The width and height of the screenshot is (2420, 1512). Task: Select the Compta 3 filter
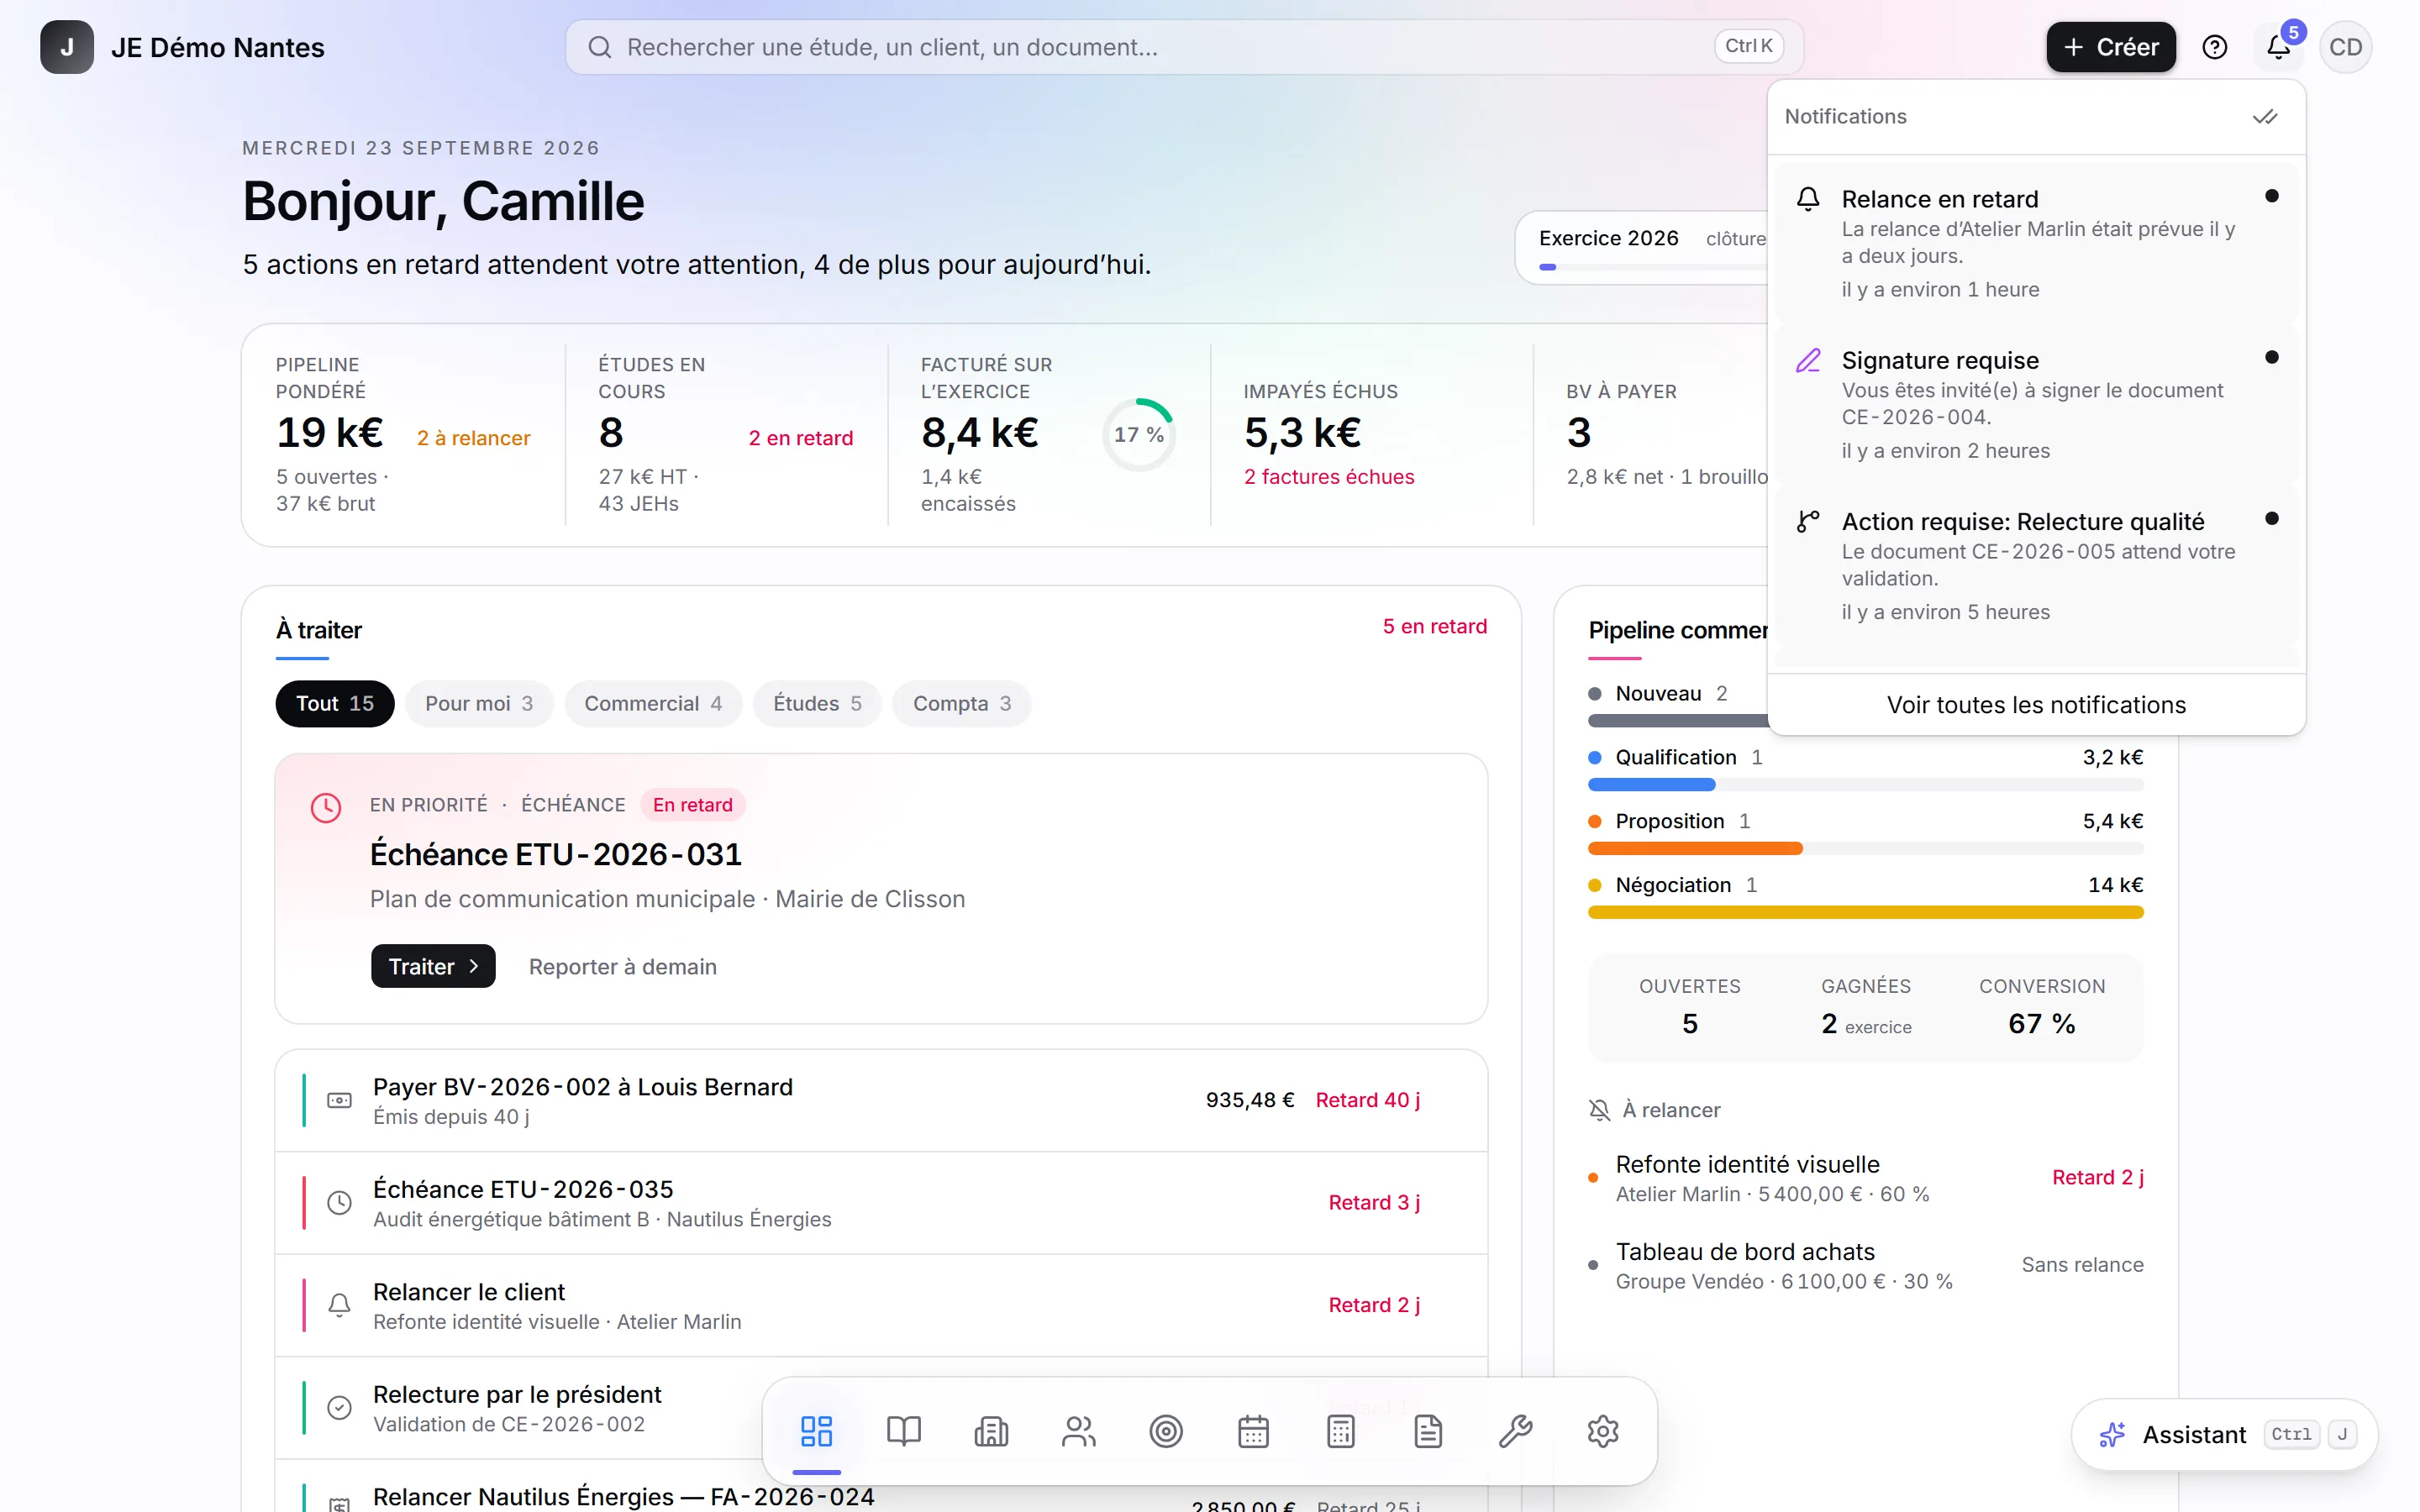pyautogui.click(x=962, y=704)
